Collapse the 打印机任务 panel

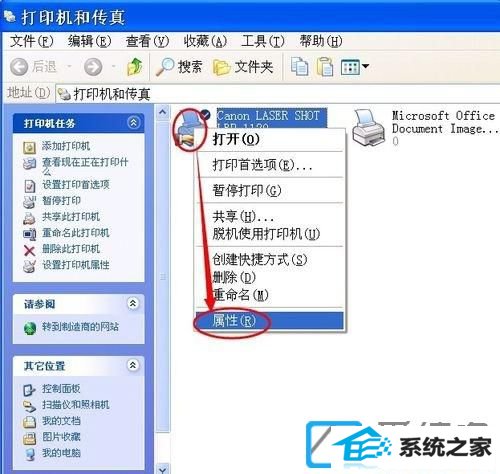coord(133,123)
